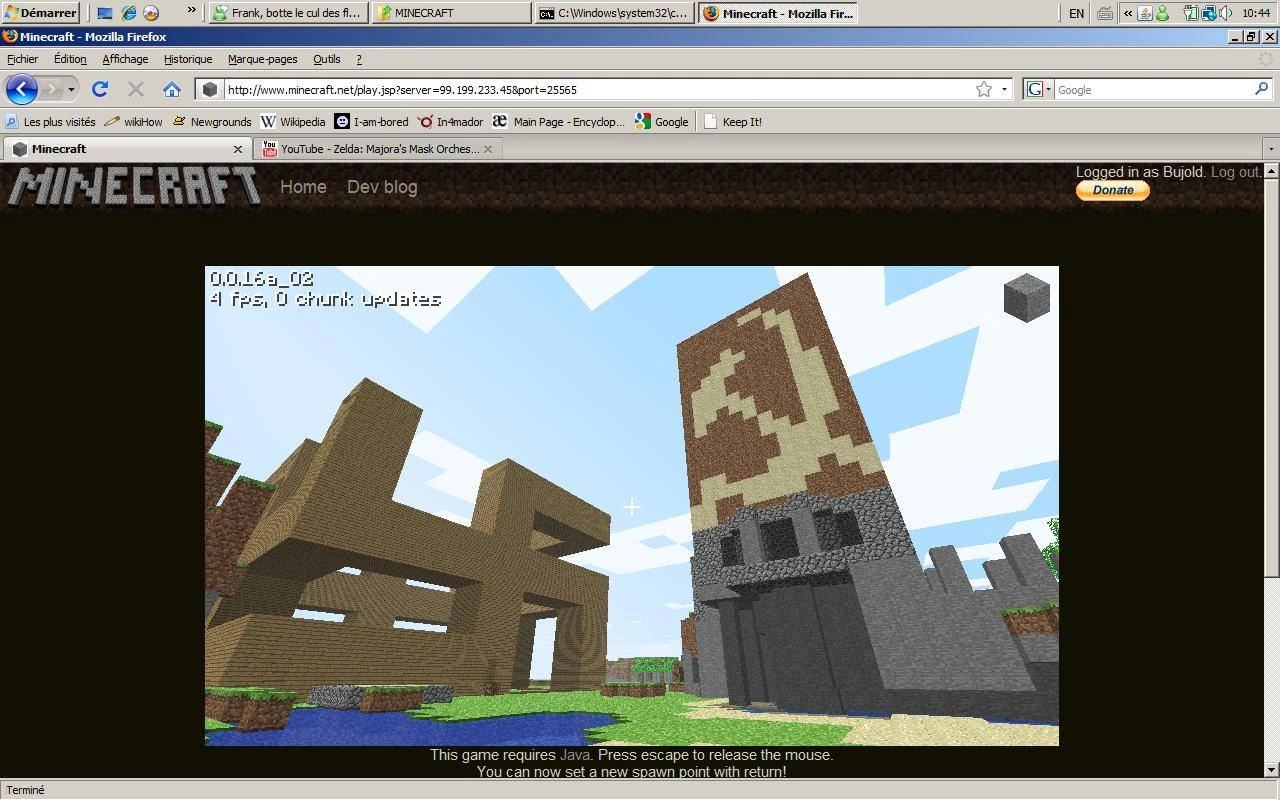Open the Les plus visités bookmark
The image size is (1280, 800).
pos(51,122)
